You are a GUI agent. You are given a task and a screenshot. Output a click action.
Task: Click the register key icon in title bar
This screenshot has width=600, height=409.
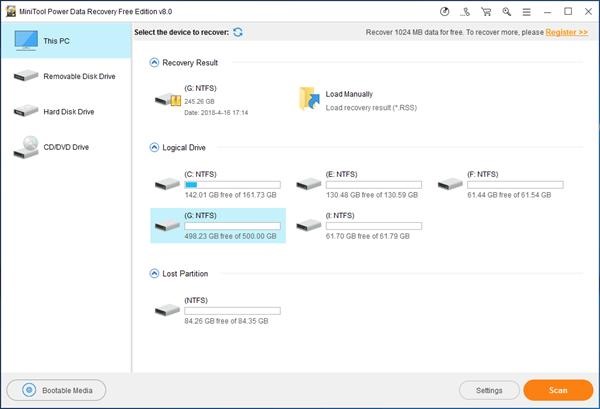(465, 12)
